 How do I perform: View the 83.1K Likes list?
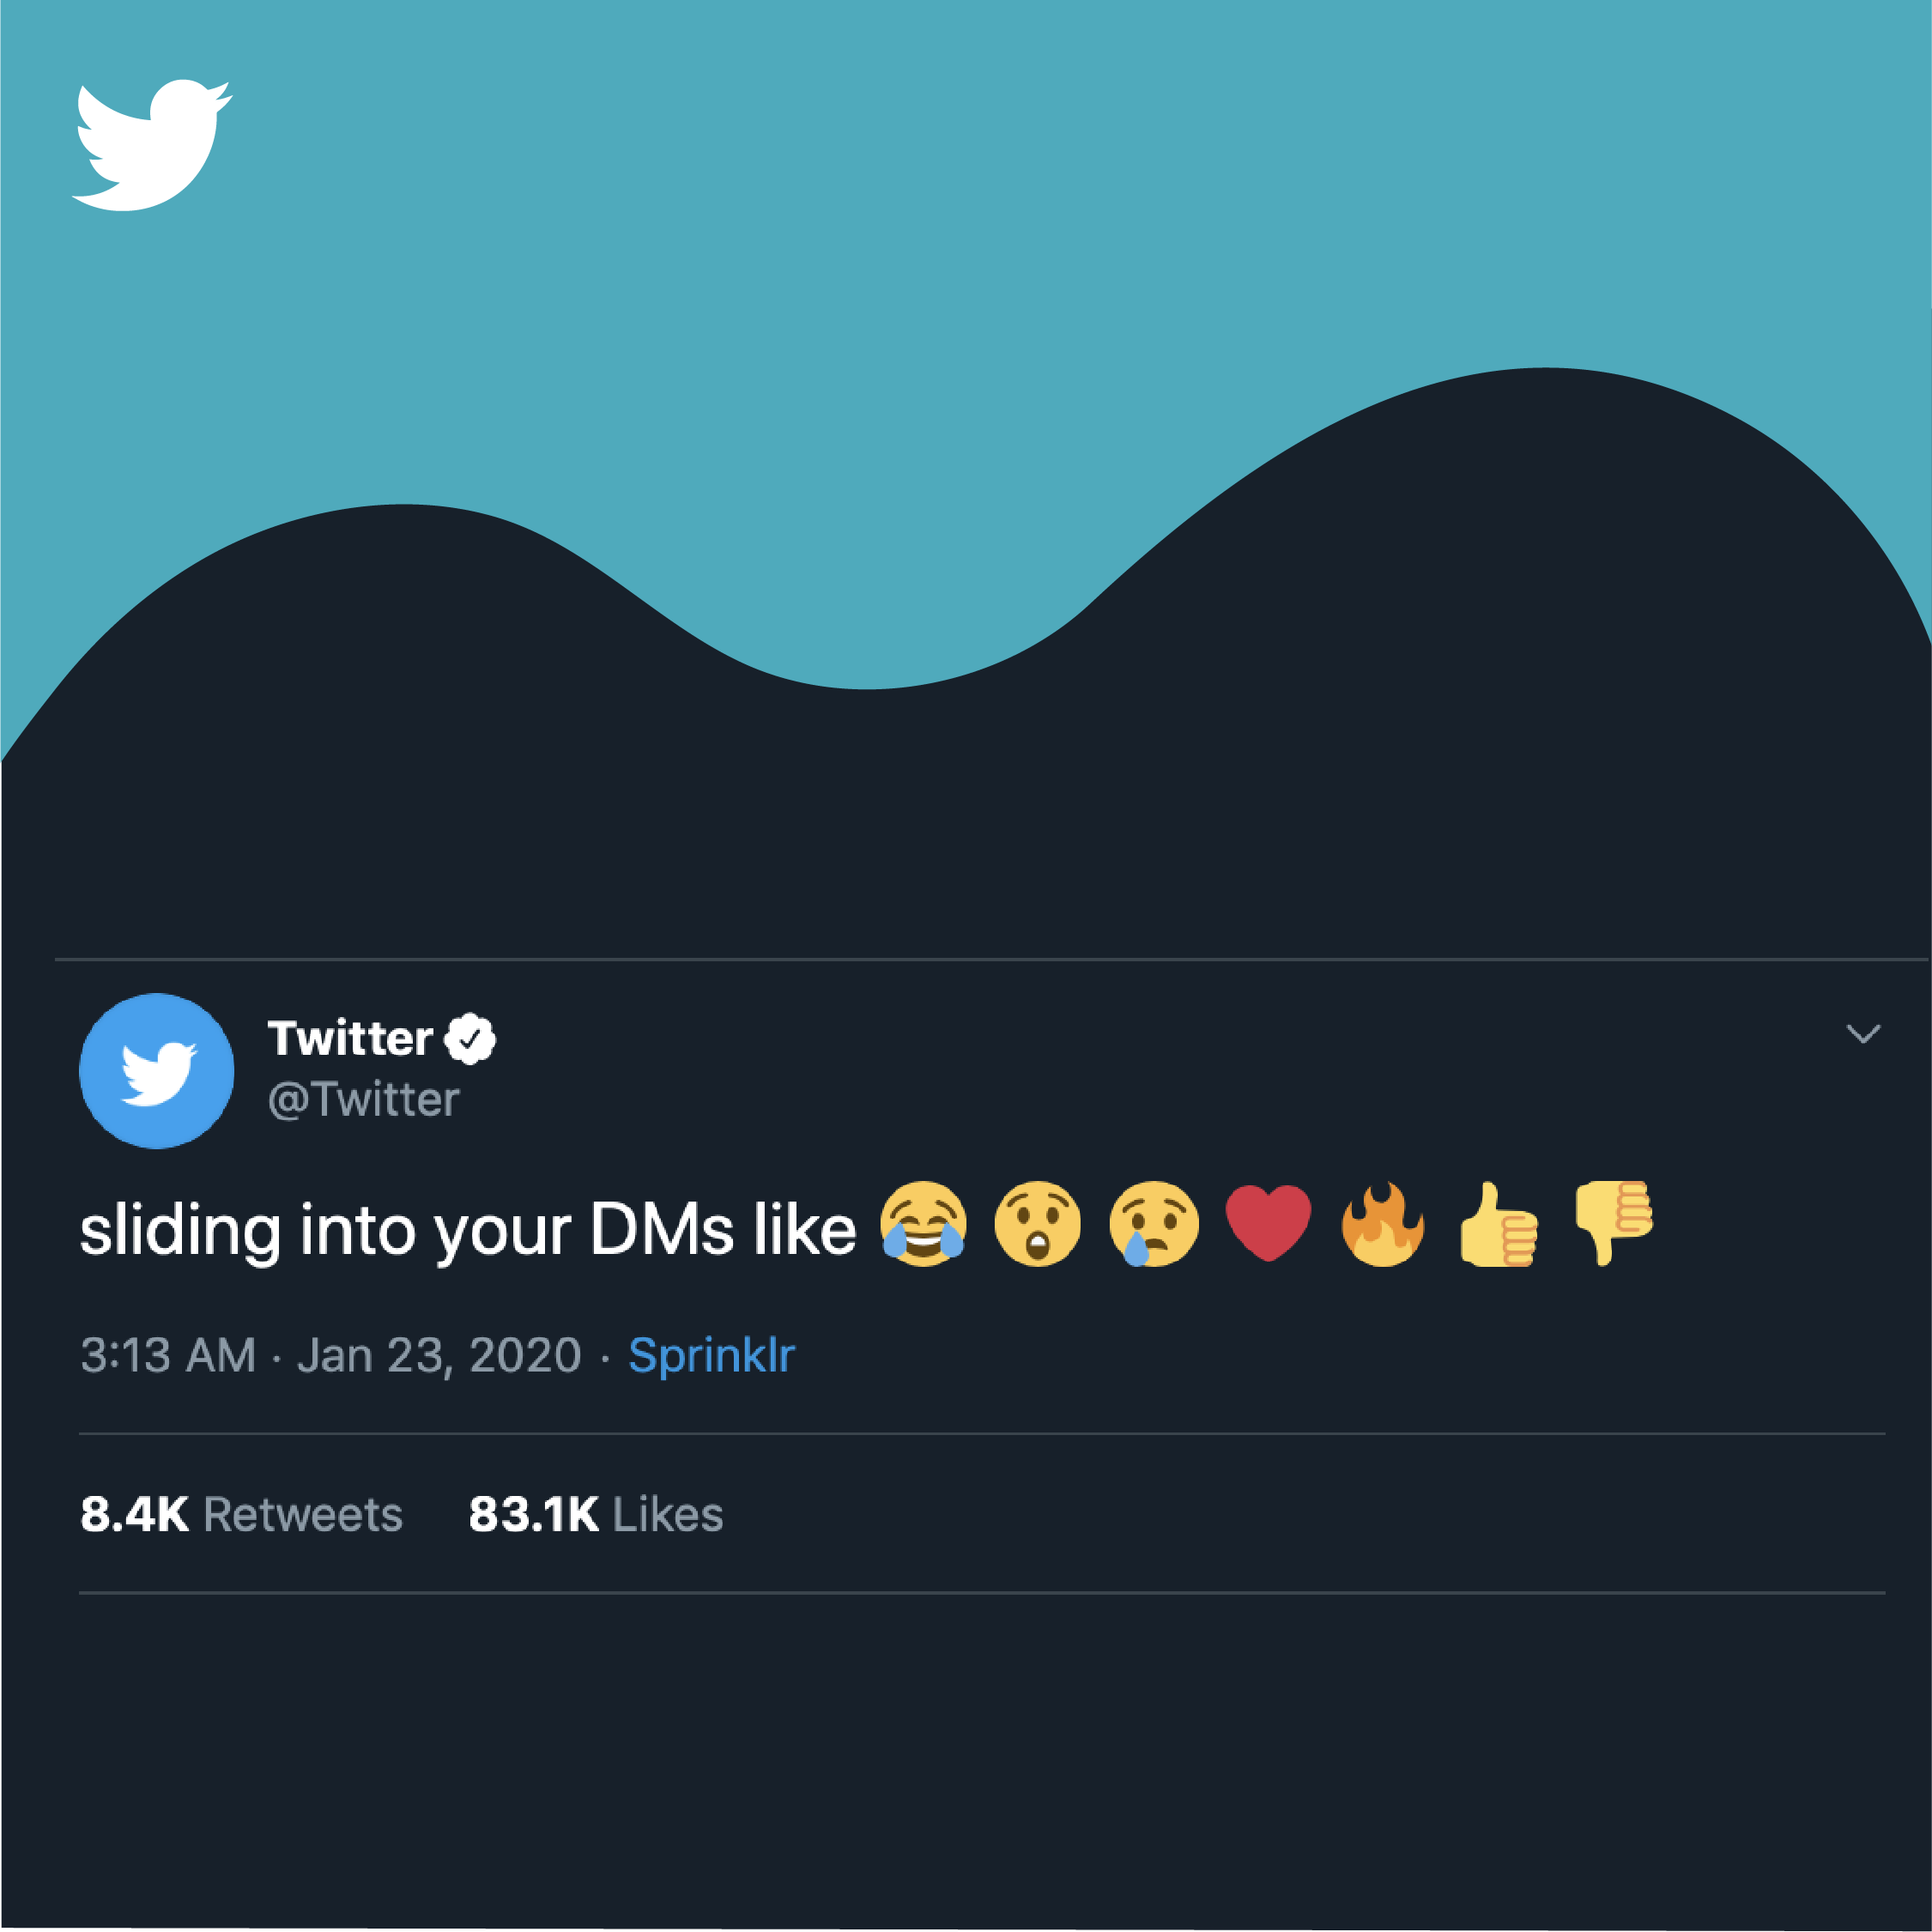[x=595, y=1514]
